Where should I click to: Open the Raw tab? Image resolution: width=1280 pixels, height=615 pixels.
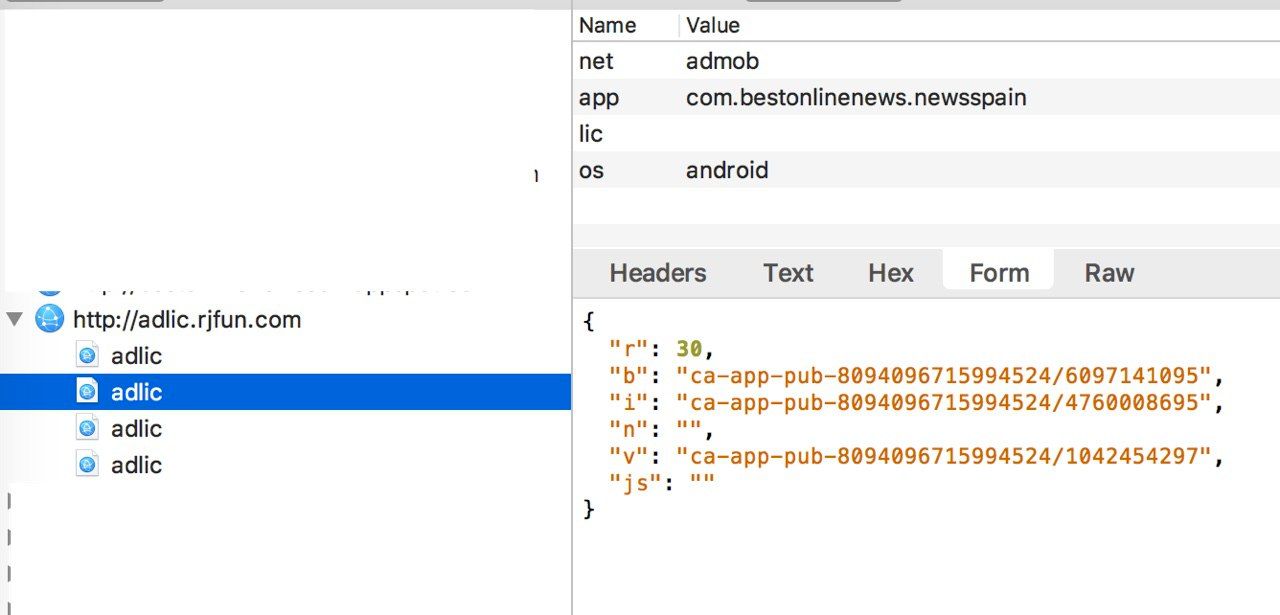pos(1109,273)
